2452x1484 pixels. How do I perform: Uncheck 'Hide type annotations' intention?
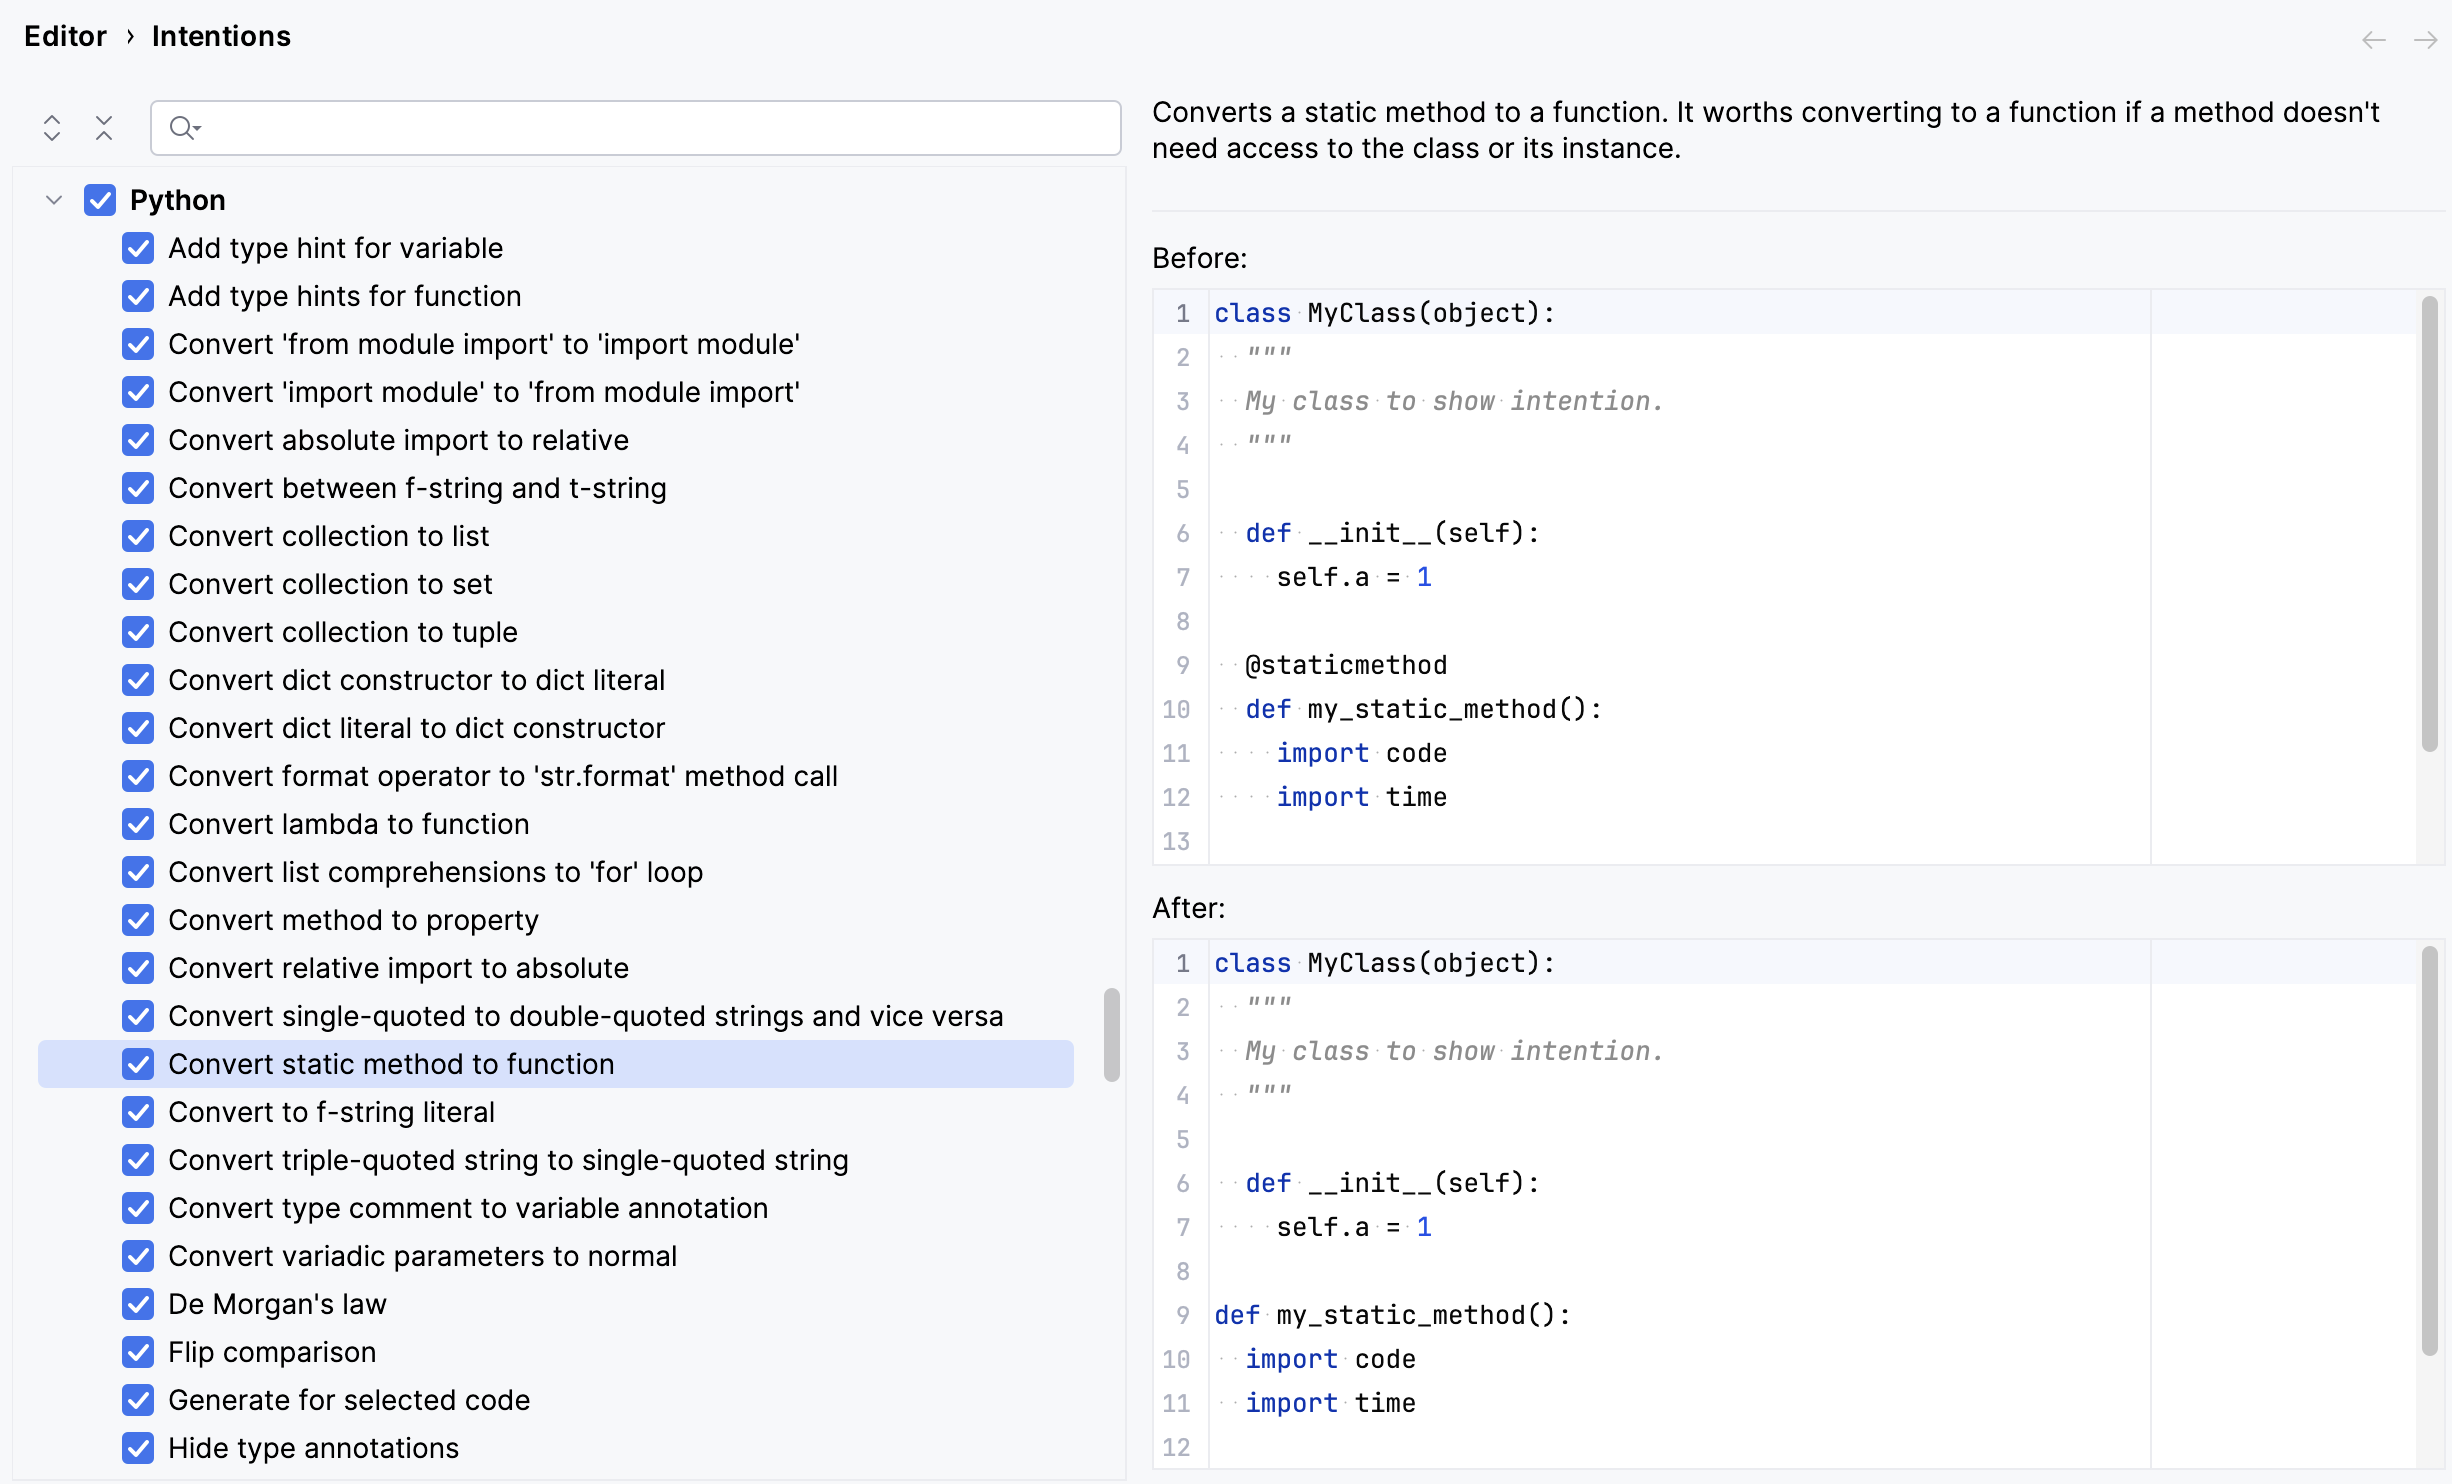(x=138, y=1448)
